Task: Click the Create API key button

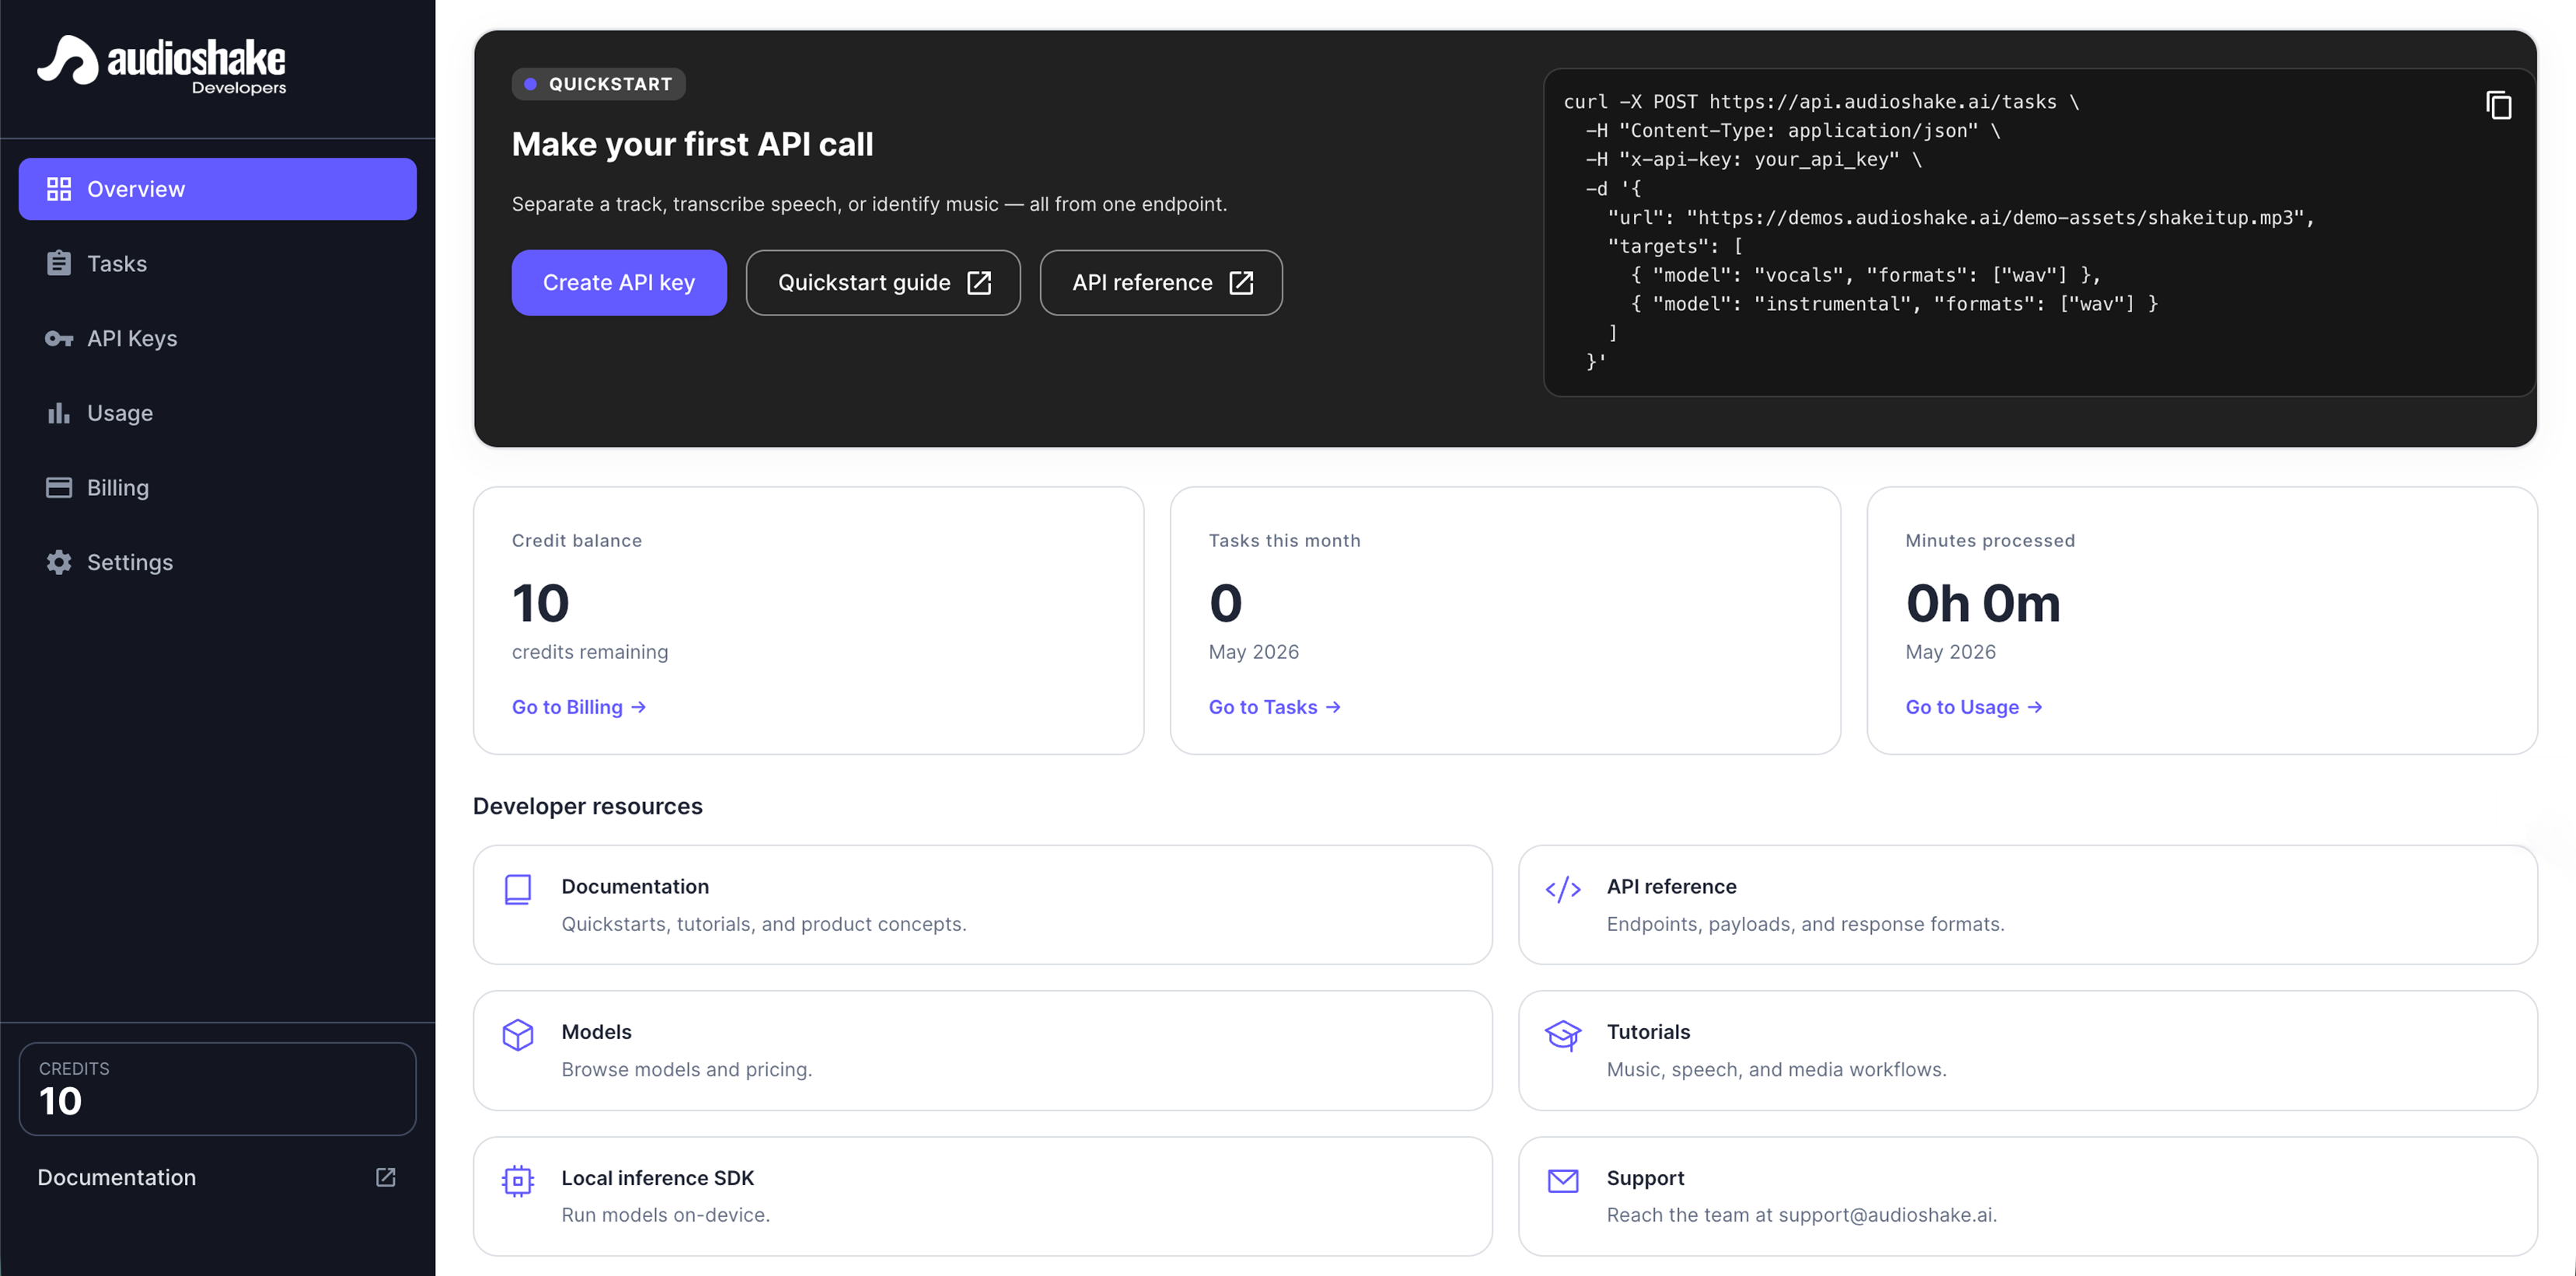Action: point(619,283)
